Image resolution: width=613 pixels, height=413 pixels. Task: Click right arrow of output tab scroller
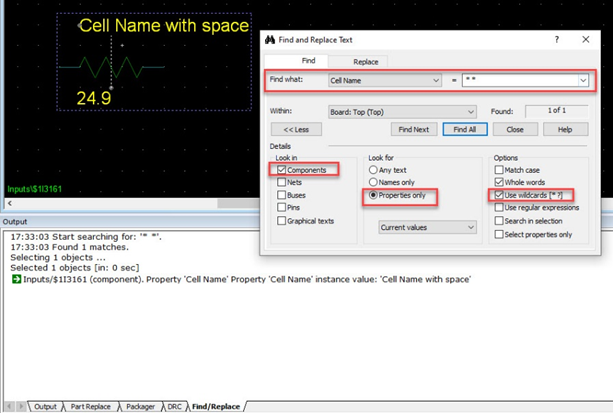tap(21, 406)
